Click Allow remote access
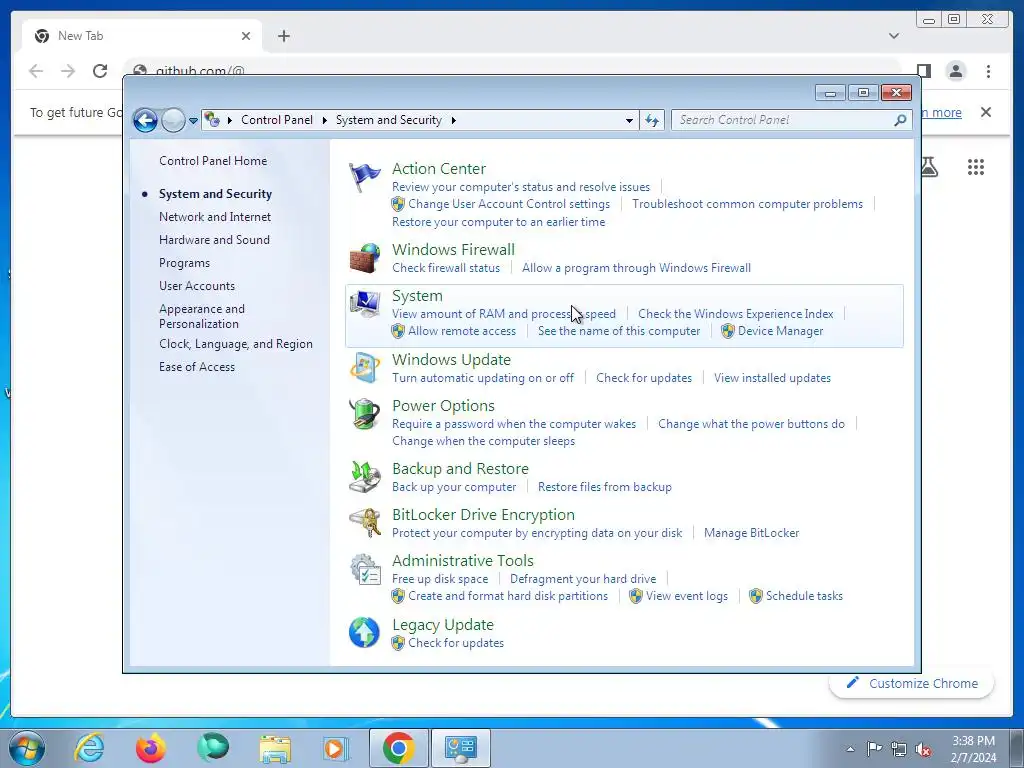This screenshot has height=768, width=1024. point(462,331)
